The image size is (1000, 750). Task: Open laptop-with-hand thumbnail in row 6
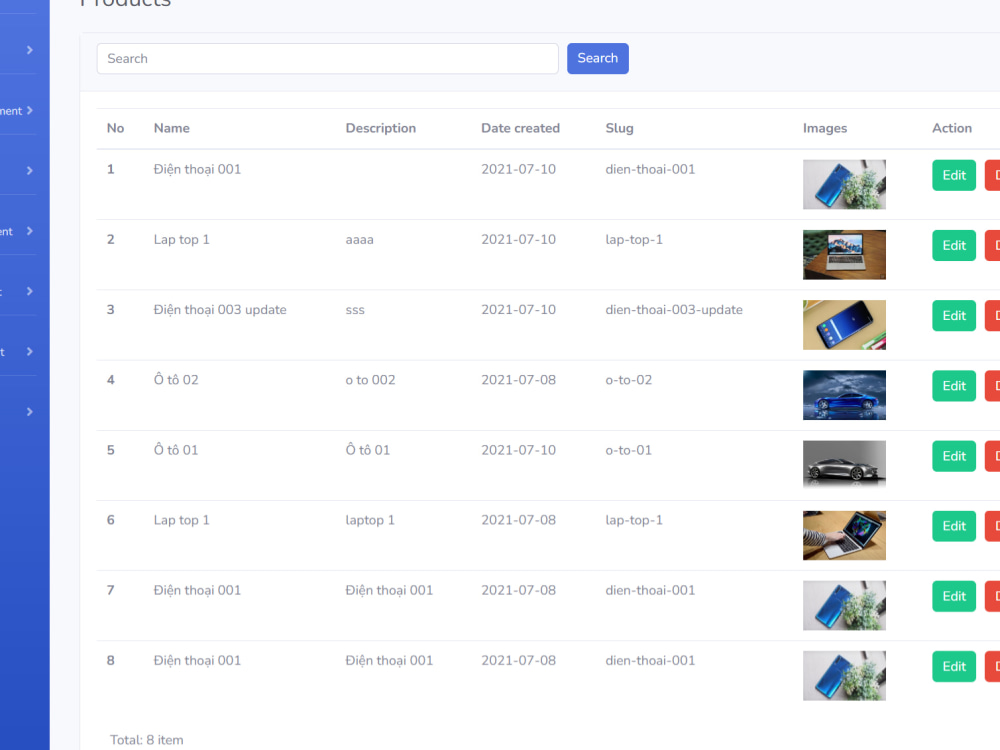coord(844,535)
